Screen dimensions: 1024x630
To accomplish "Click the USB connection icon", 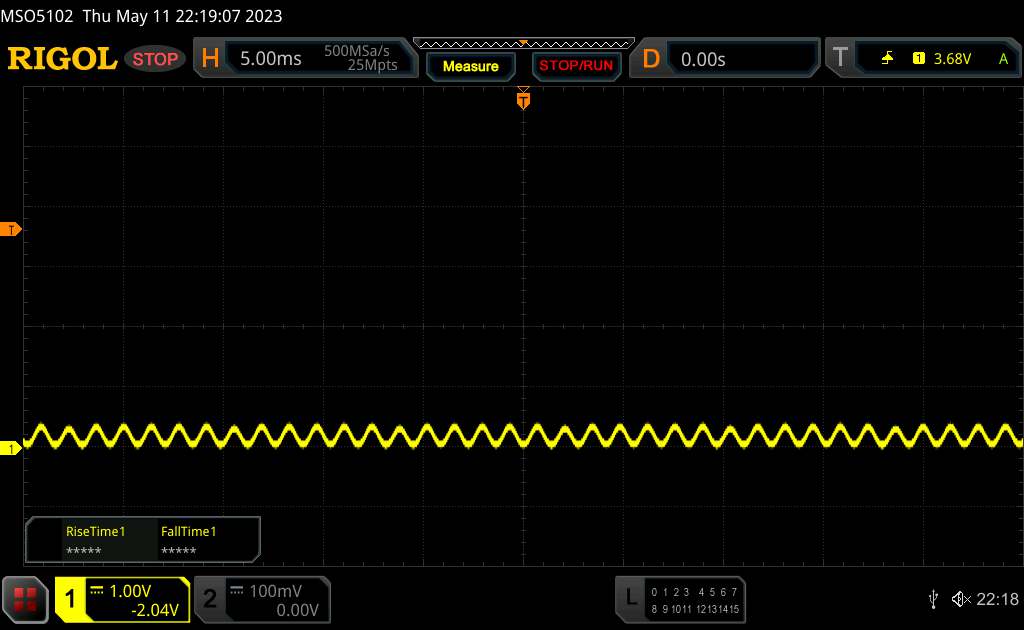I will 933,599.
